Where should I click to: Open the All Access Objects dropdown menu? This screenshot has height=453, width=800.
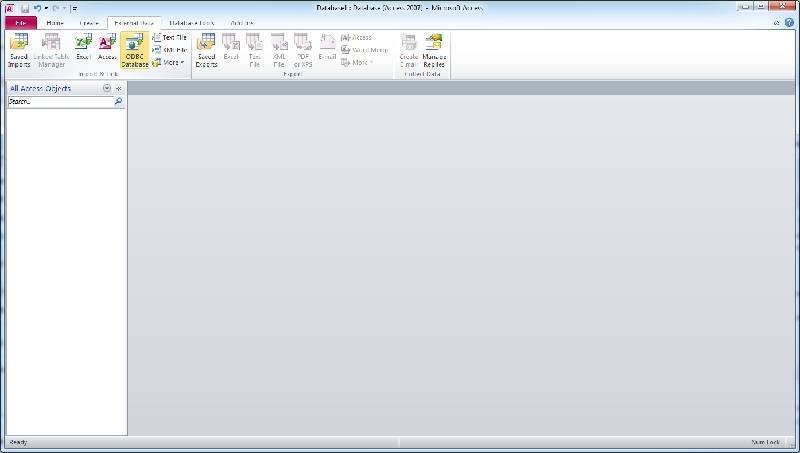[x=107, y=88]
